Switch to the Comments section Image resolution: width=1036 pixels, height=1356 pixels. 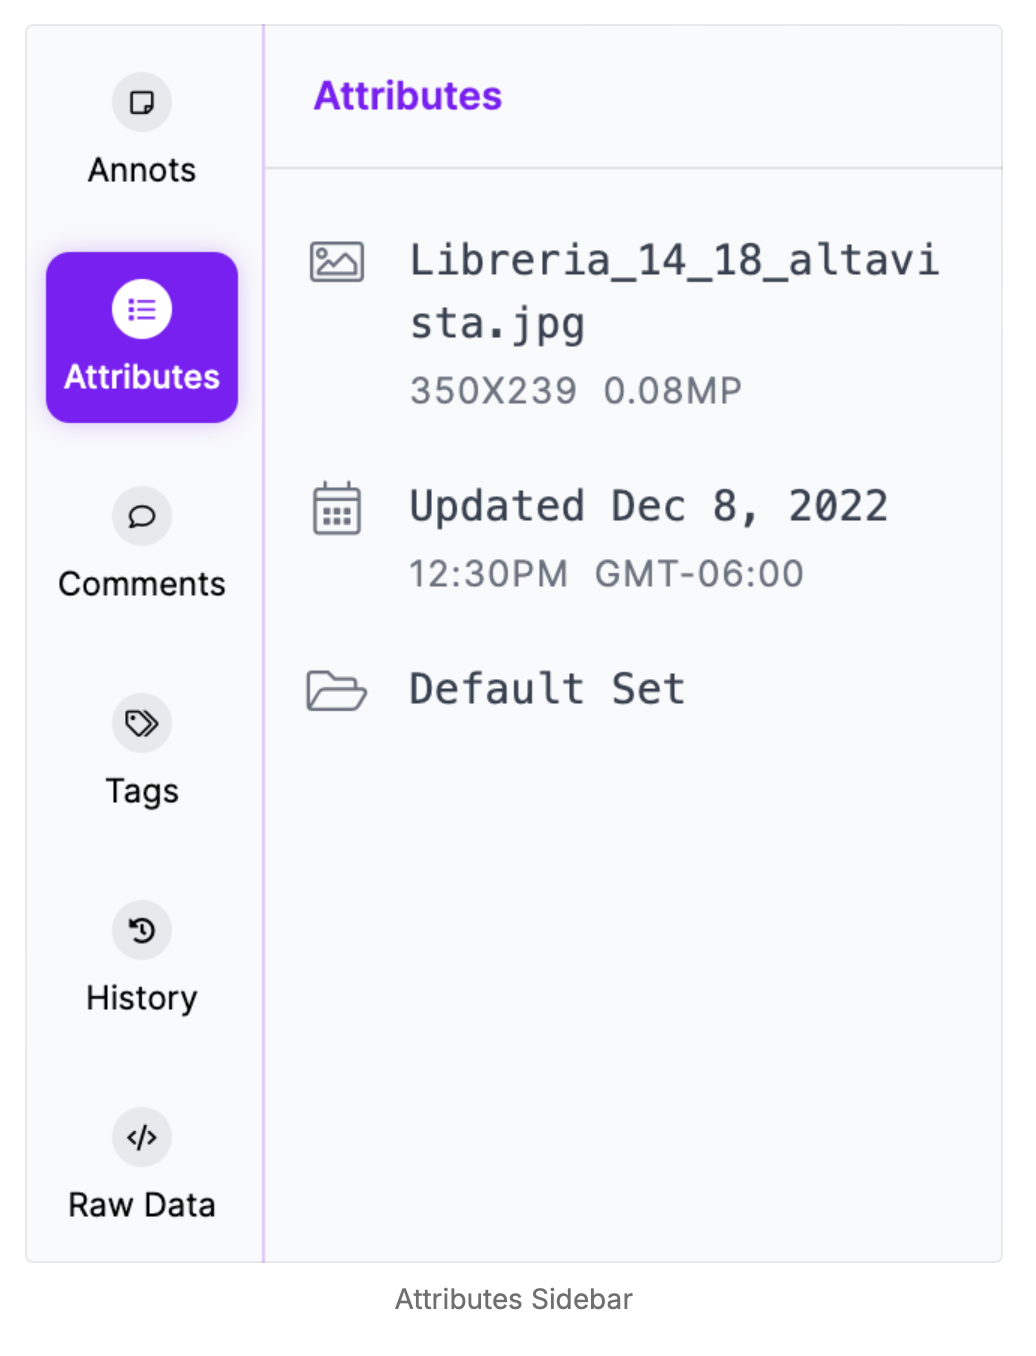(141, 583)
